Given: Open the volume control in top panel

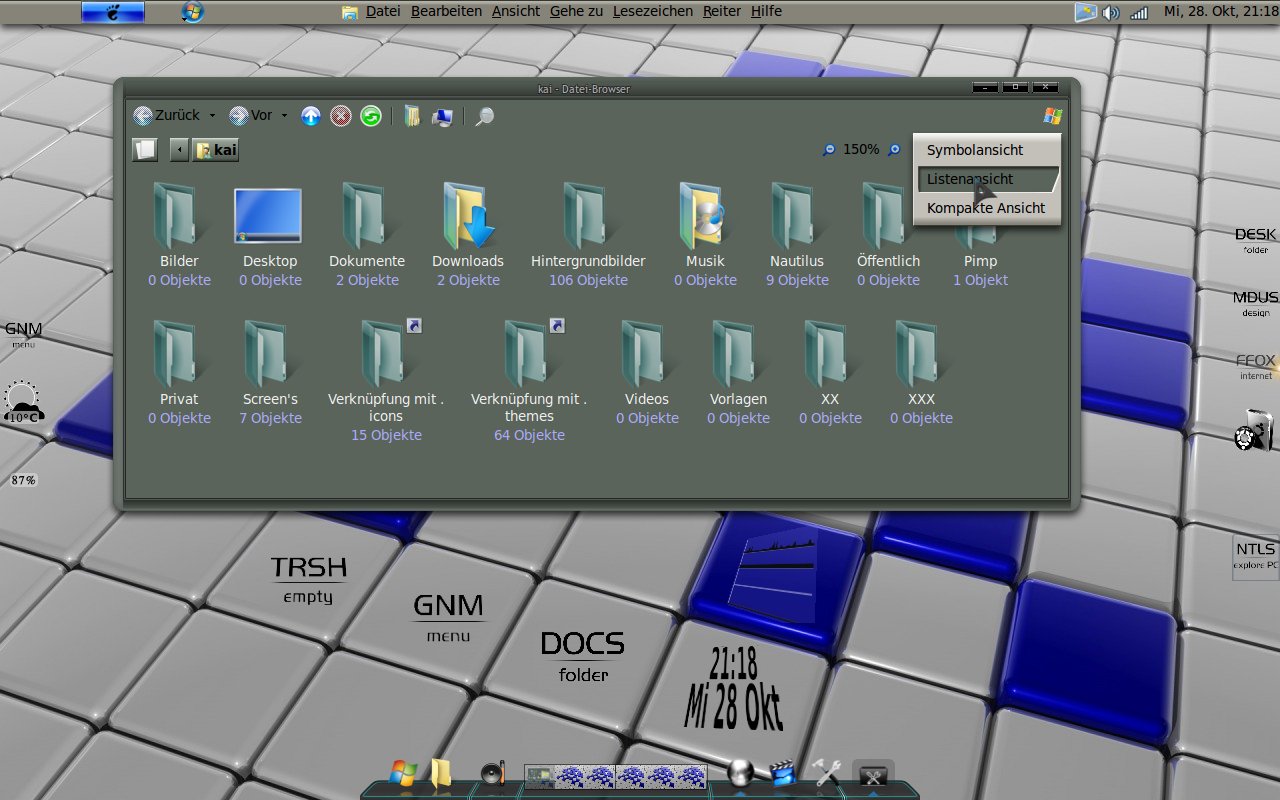Looking at the screenshot, I should coord(1111,13).
